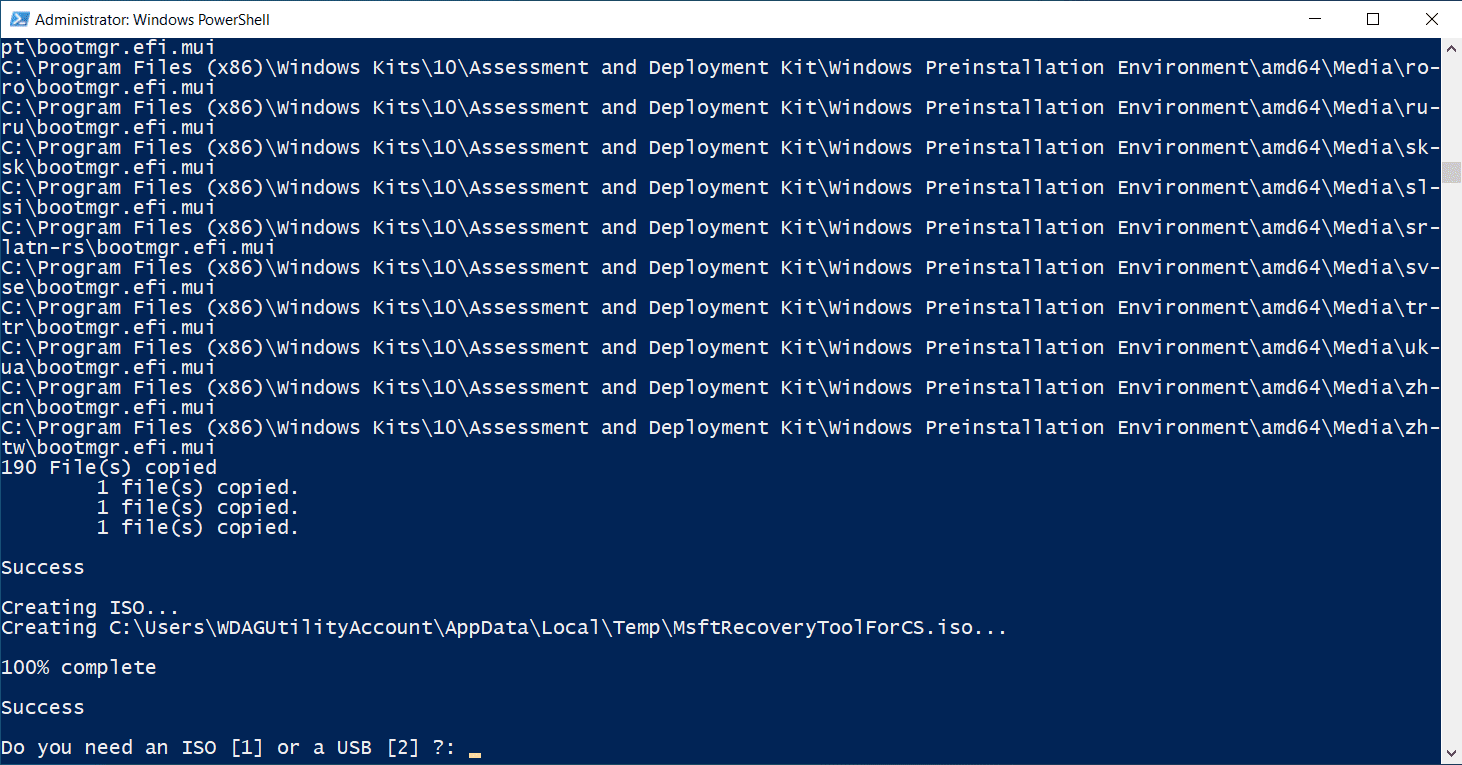Image resolution: width=1462 pixels, height=765 pixels.
Task: Click the "100% complete" output line
Action: point(79,668)
